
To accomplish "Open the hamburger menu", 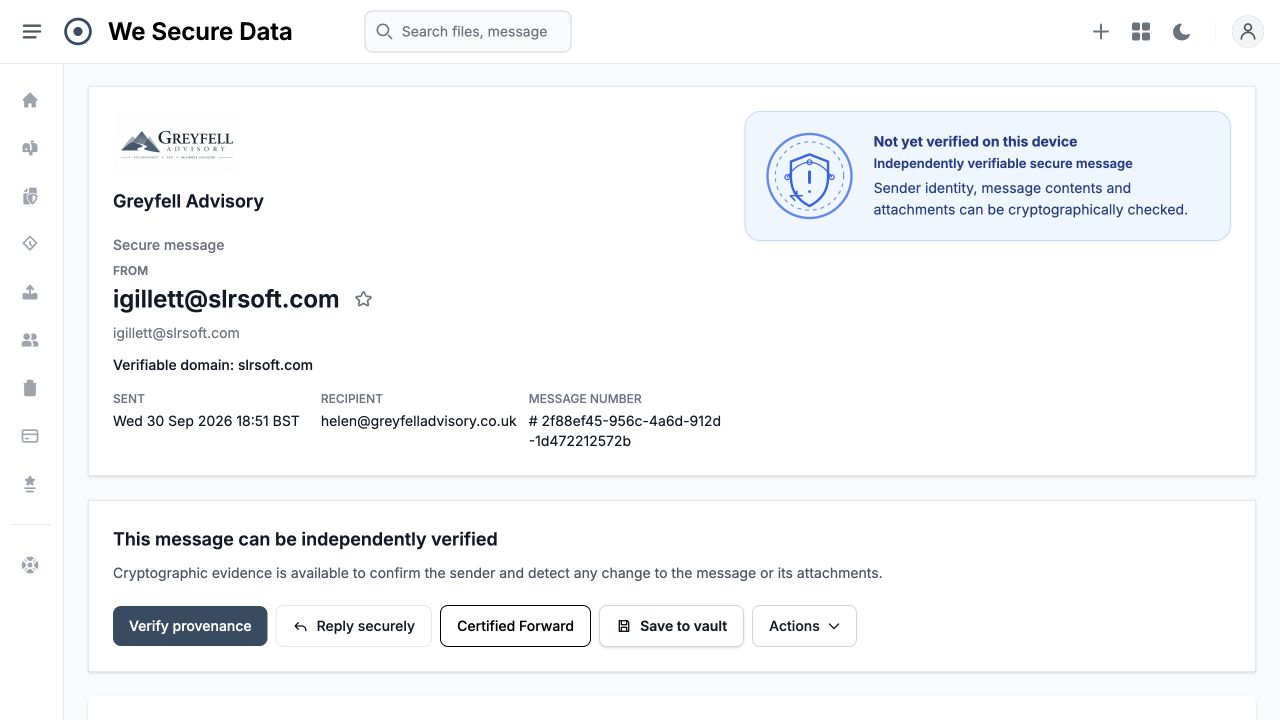I will tap(32, 32).
